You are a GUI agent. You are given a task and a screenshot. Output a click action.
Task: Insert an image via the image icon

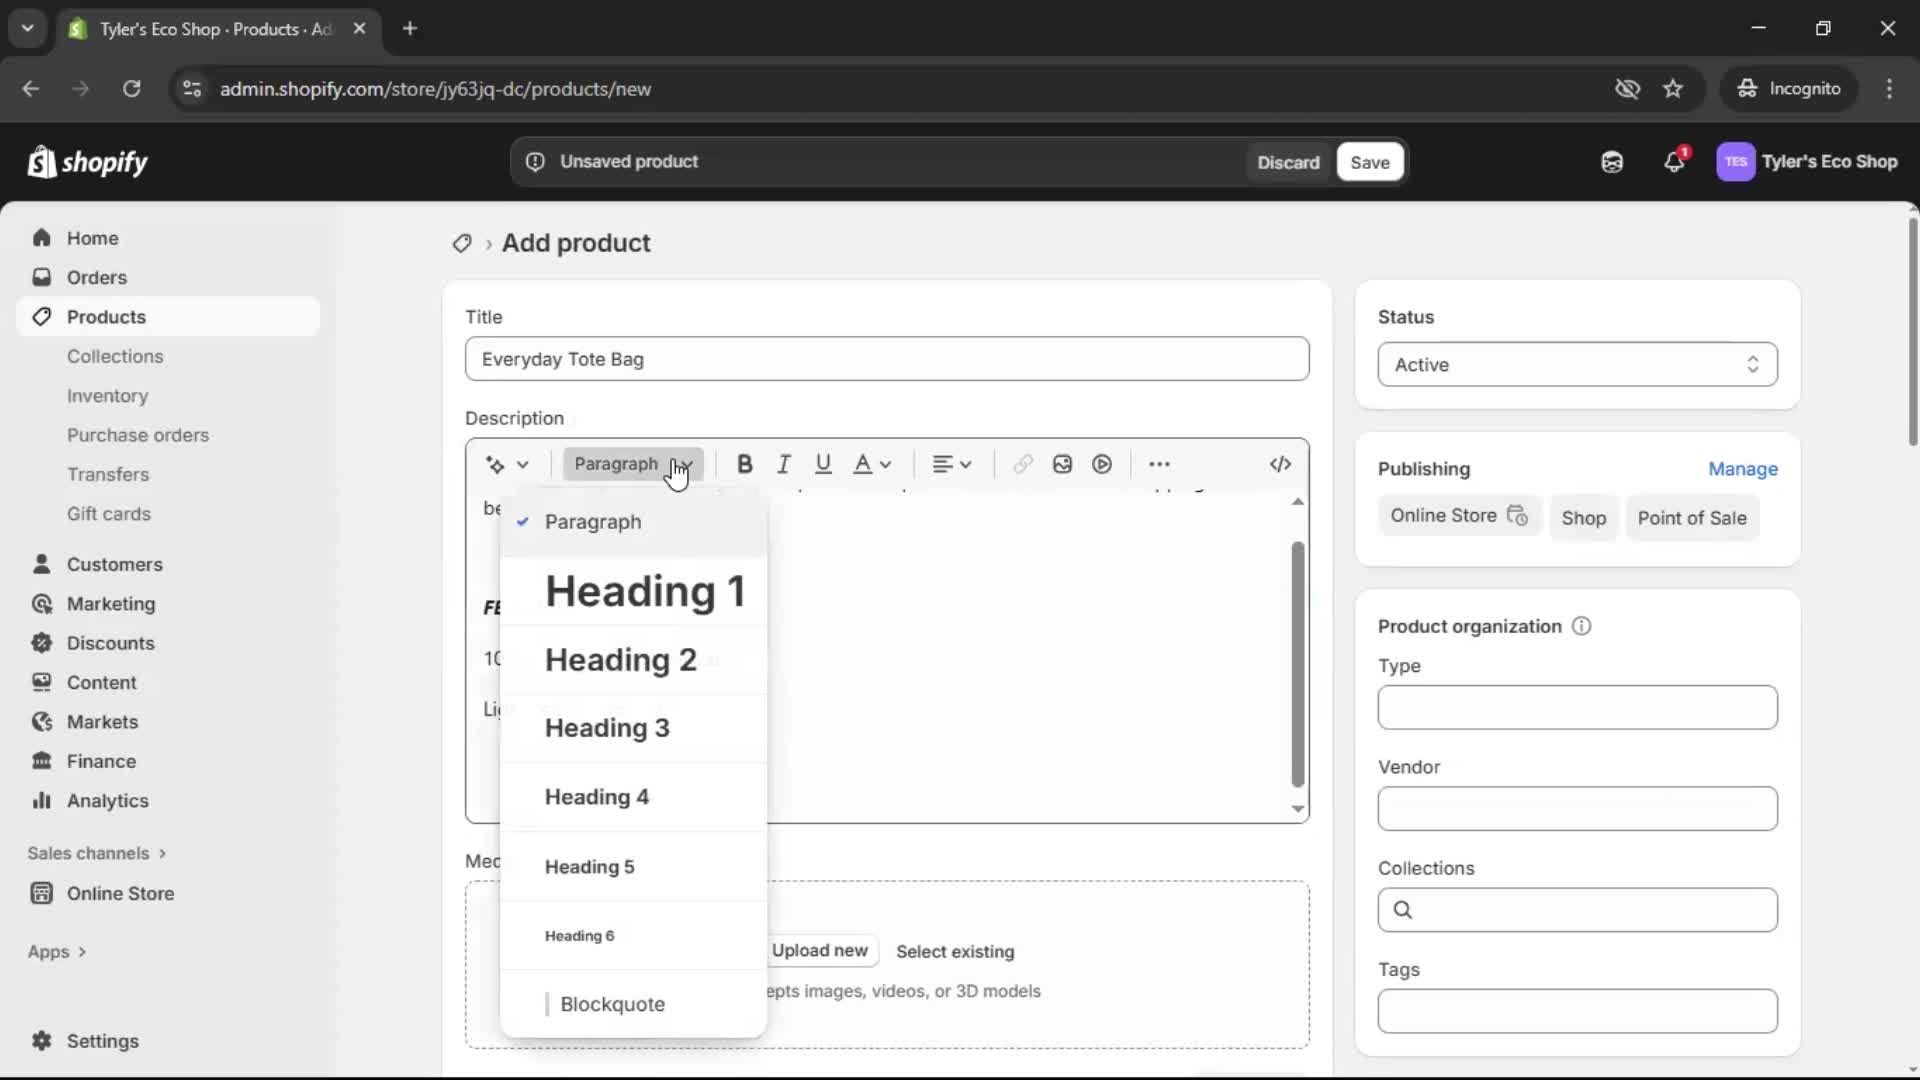[x=1061, y=464]
